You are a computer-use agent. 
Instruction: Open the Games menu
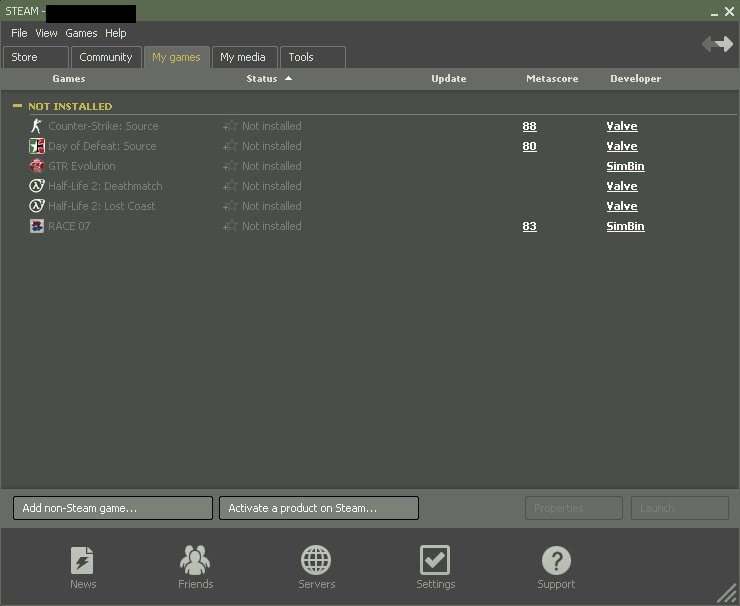click(81, 33)
